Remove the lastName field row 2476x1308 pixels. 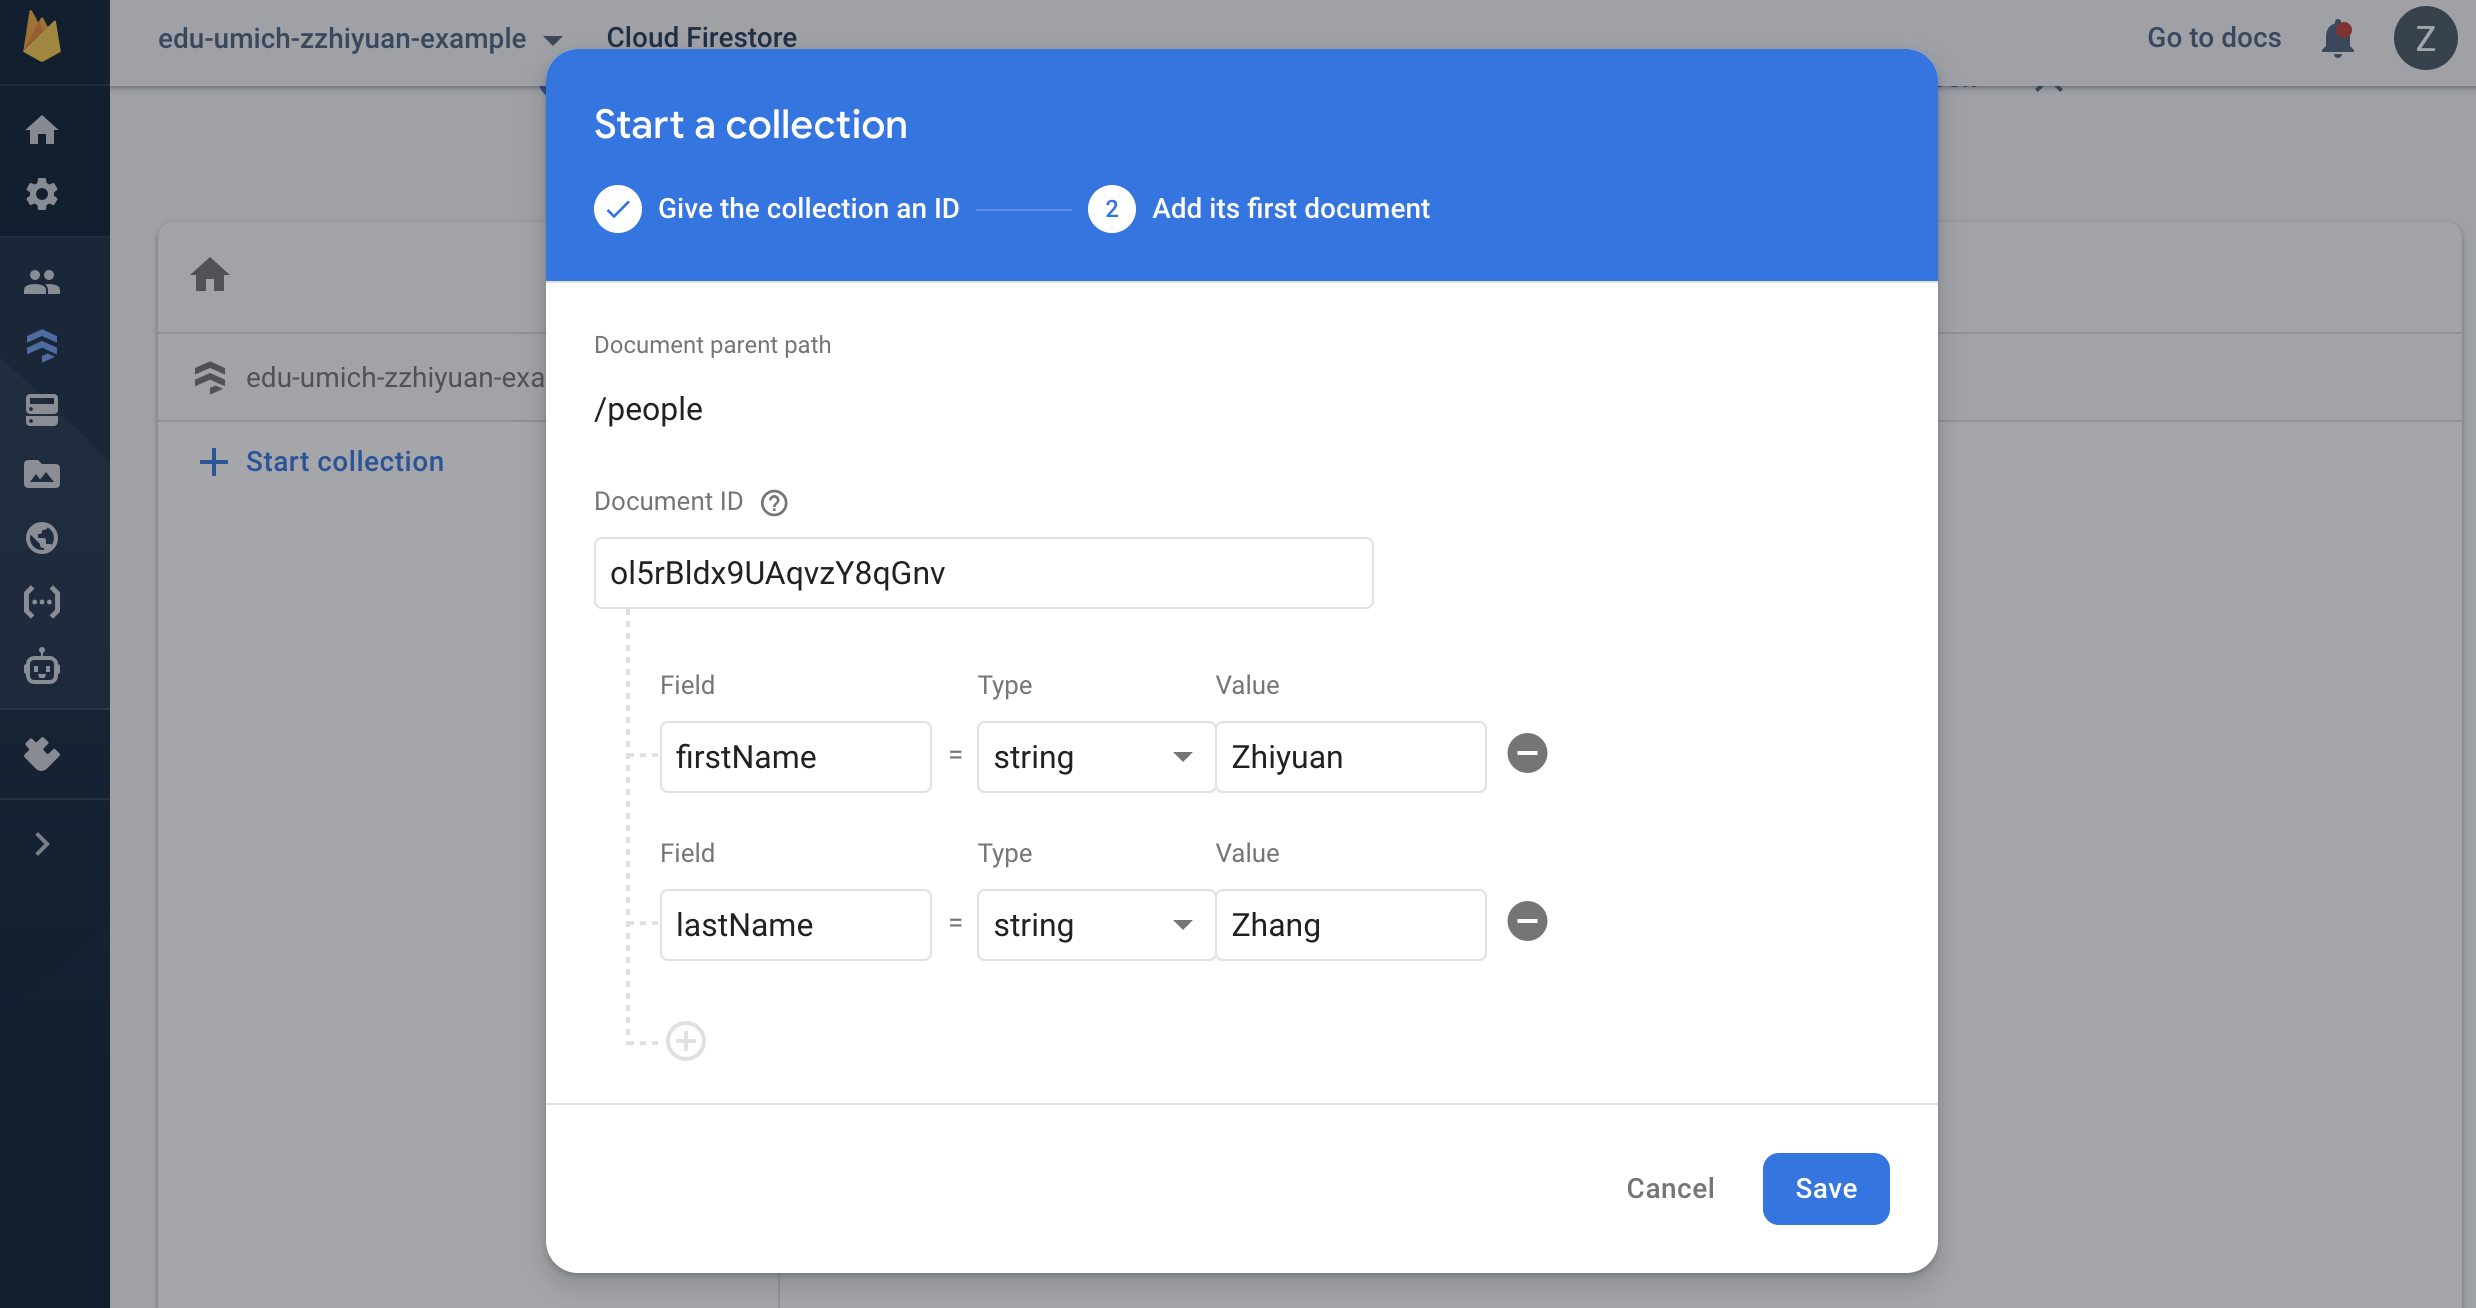[x=1527, y=921]
